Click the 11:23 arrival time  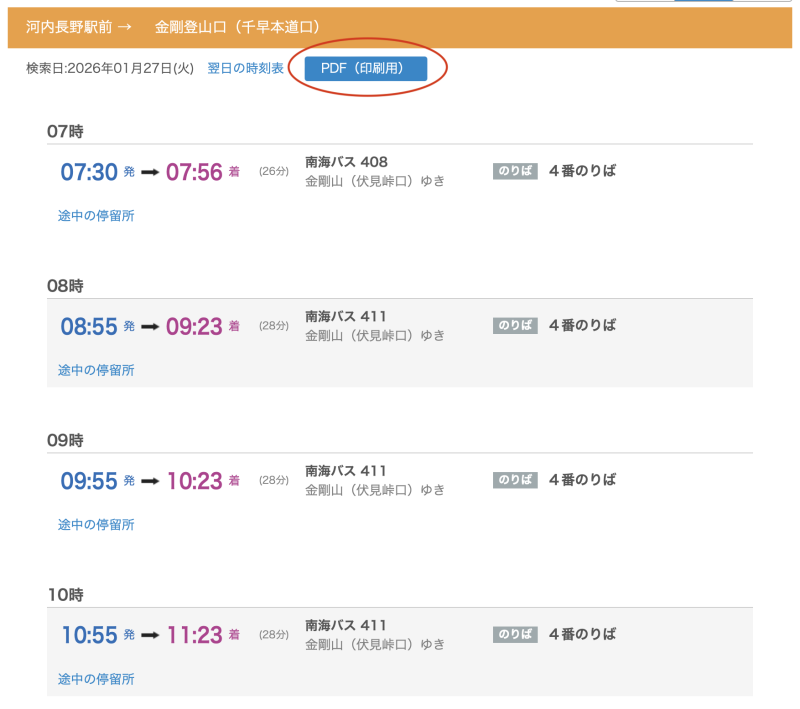coord(194,635)
